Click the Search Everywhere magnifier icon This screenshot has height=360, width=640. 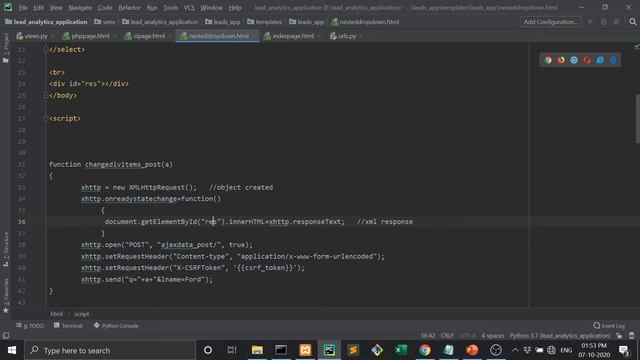[x=633, y=22]
